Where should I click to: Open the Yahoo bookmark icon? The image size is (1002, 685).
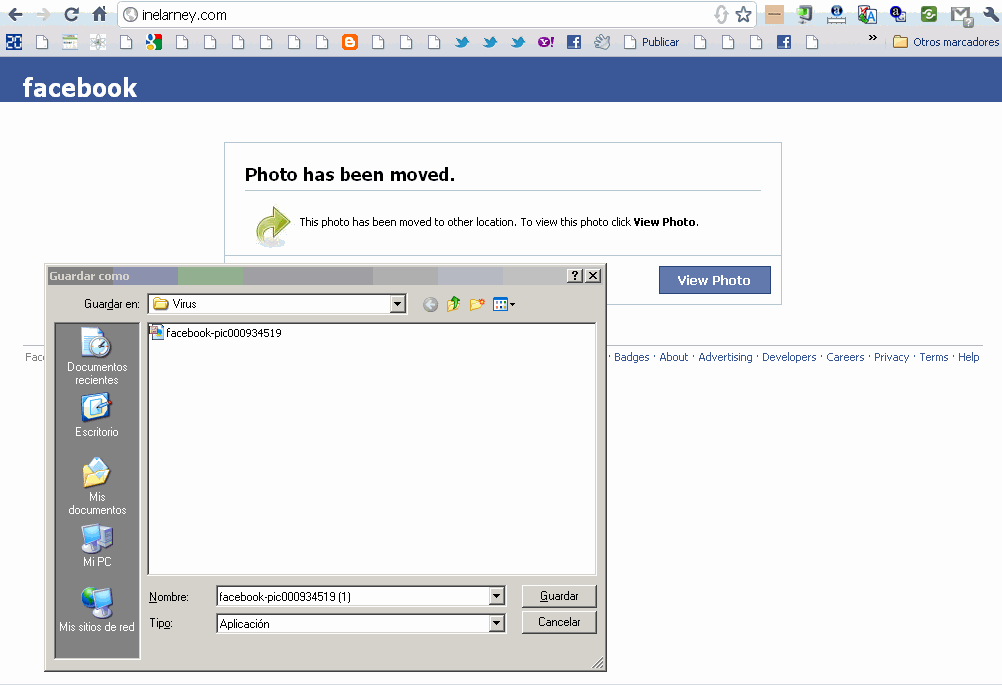(546, 42)
